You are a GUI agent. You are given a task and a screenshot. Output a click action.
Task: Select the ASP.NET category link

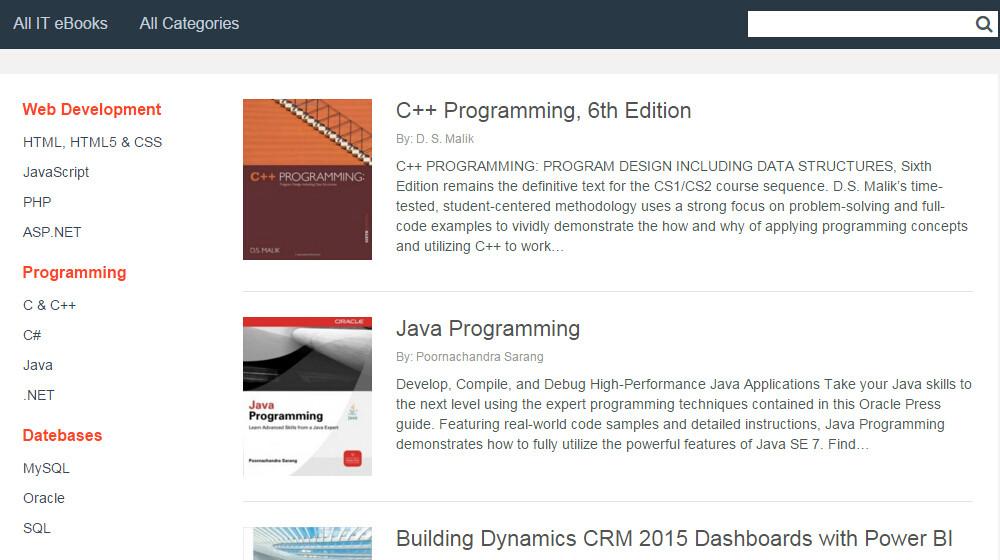click(x=52, y=232)
